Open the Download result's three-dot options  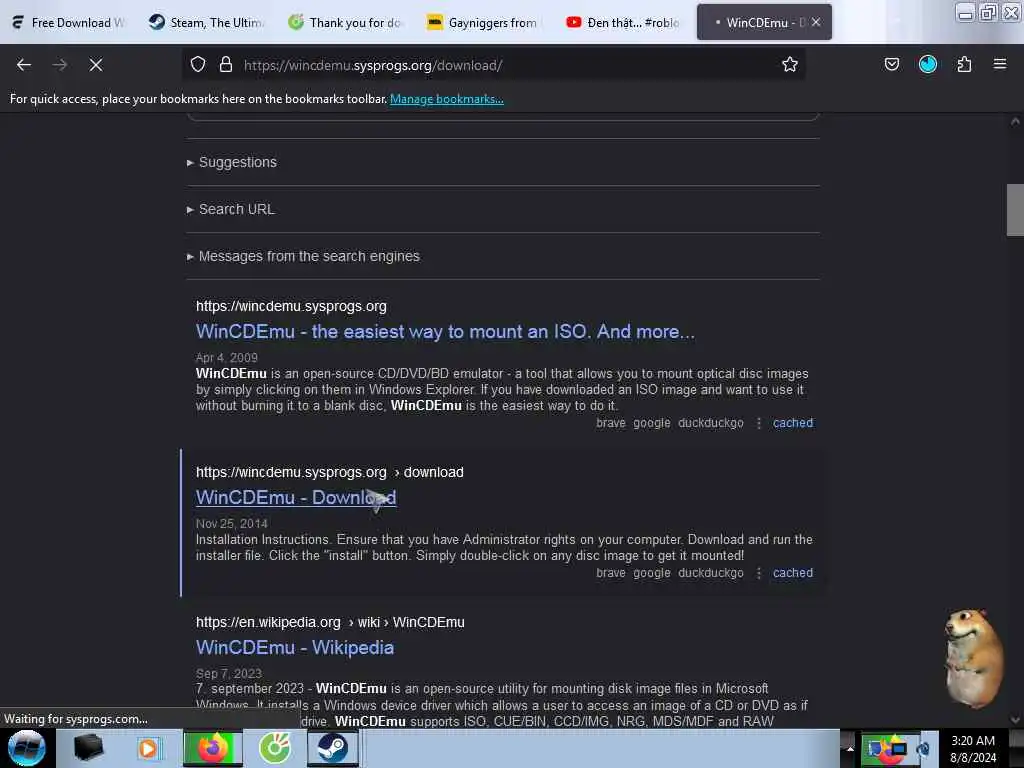[x=758, y=573]
